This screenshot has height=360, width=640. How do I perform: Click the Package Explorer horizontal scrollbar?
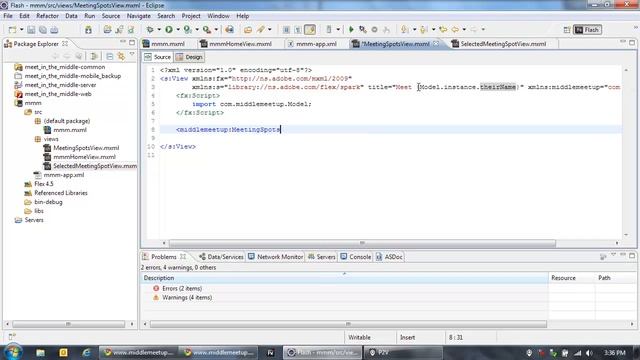pyautogui.click(x=68, y=324)
